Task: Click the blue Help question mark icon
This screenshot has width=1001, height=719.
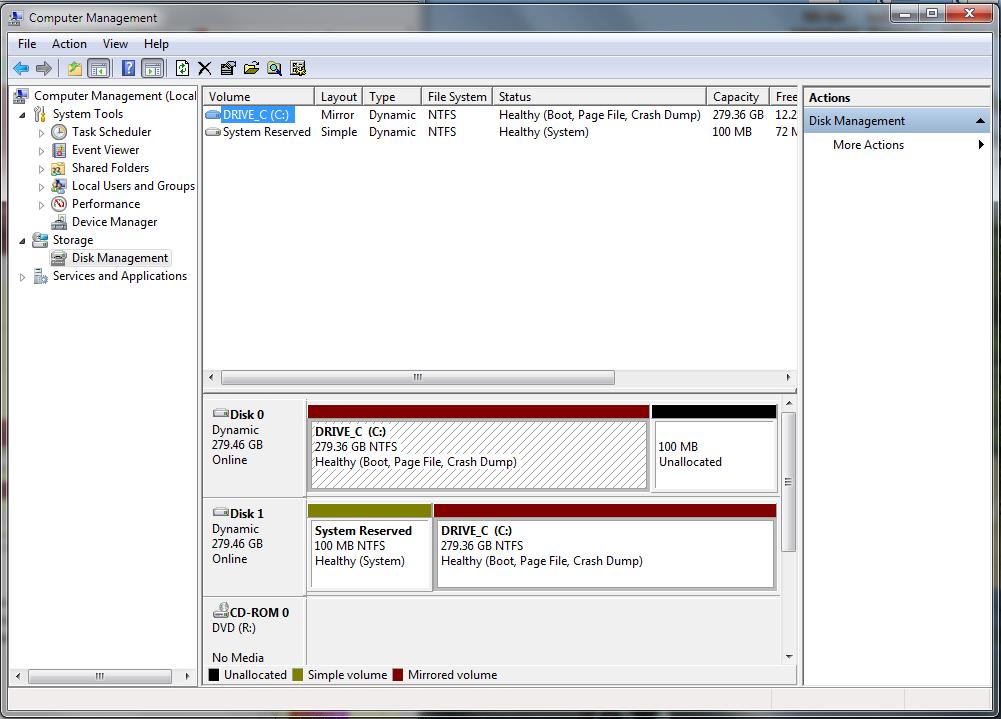Action: point(128,68)
